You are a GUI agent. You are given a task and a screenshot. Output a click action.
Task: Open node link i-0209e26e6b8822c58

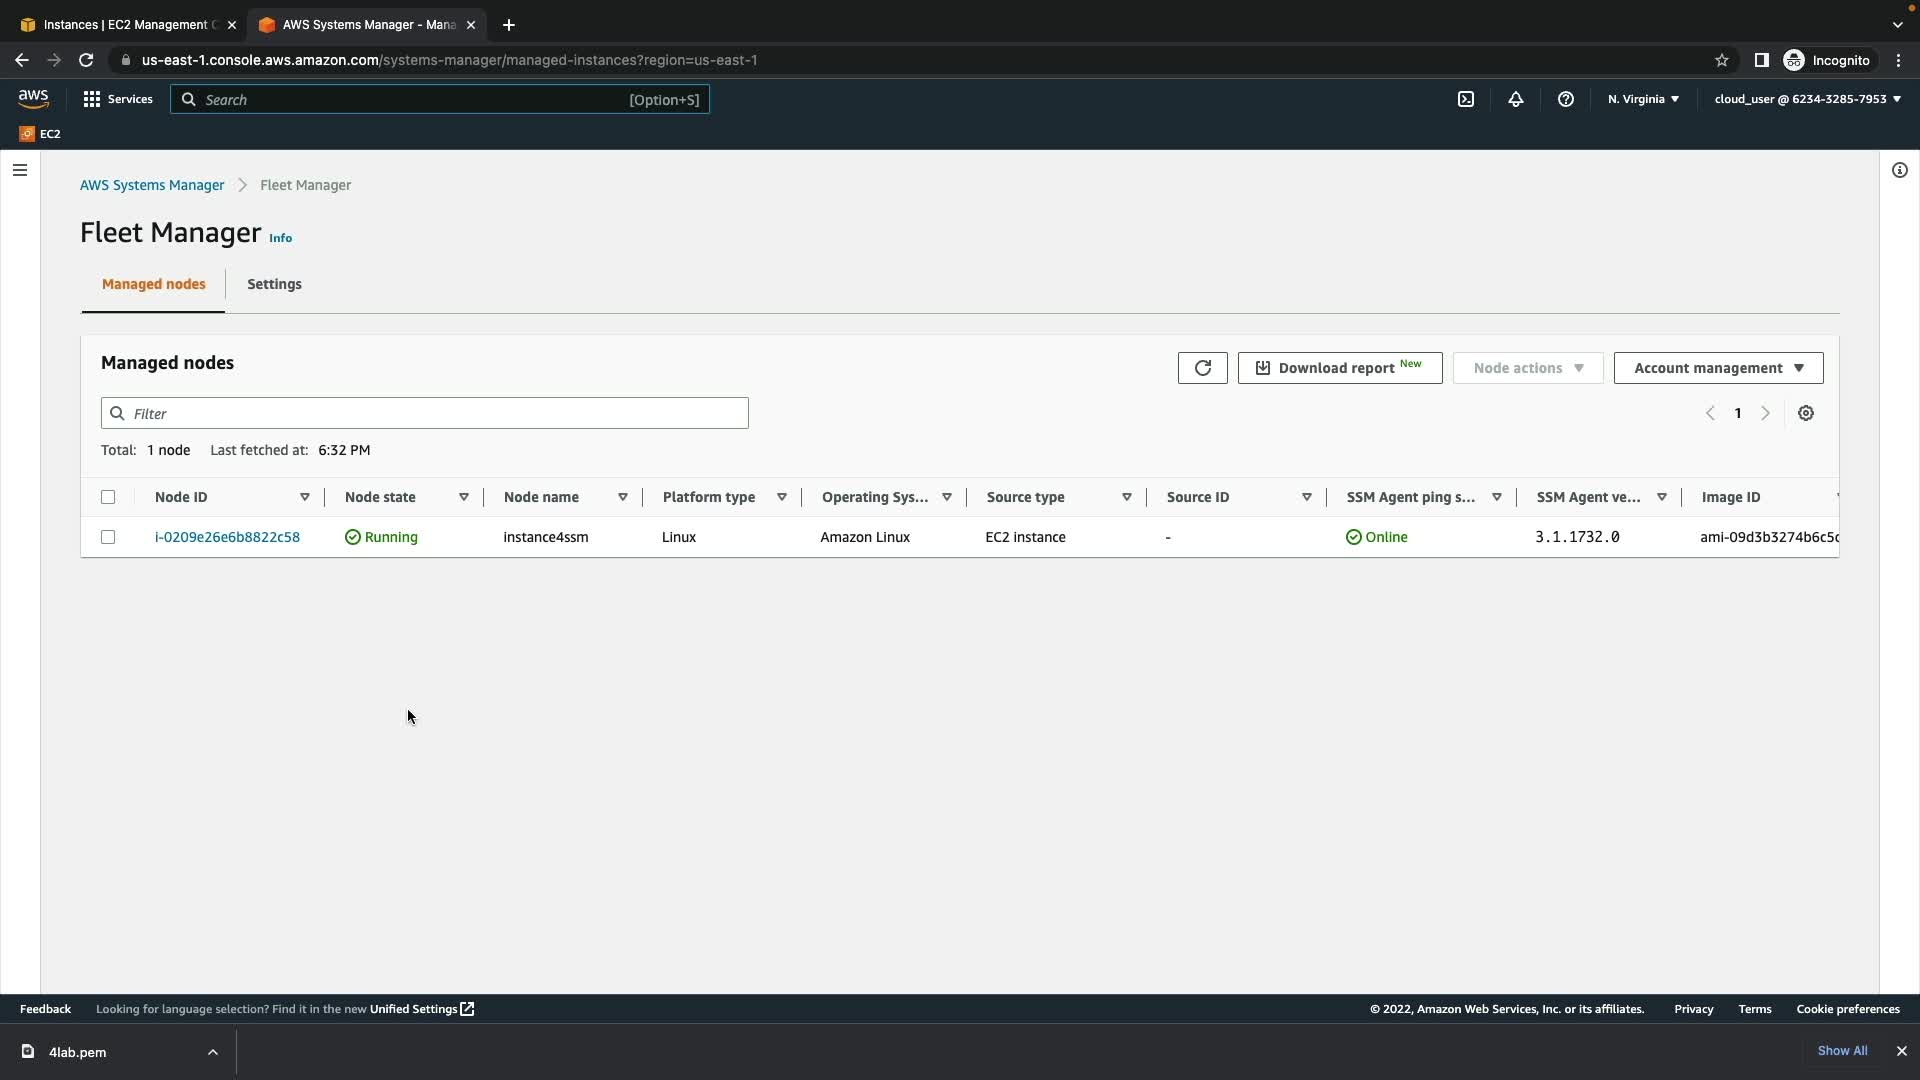(x=227, y=537)
